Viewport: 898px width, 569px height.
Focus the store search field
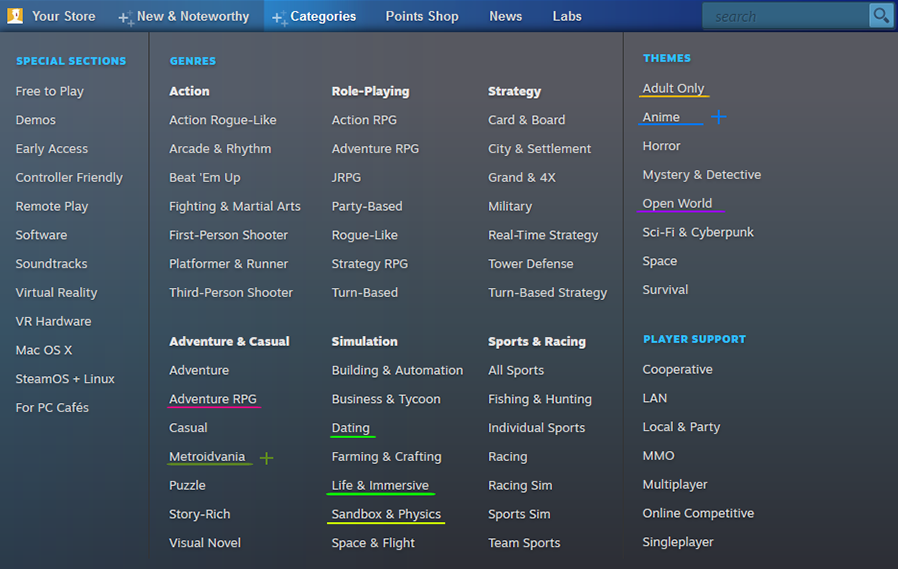[785, 16]
